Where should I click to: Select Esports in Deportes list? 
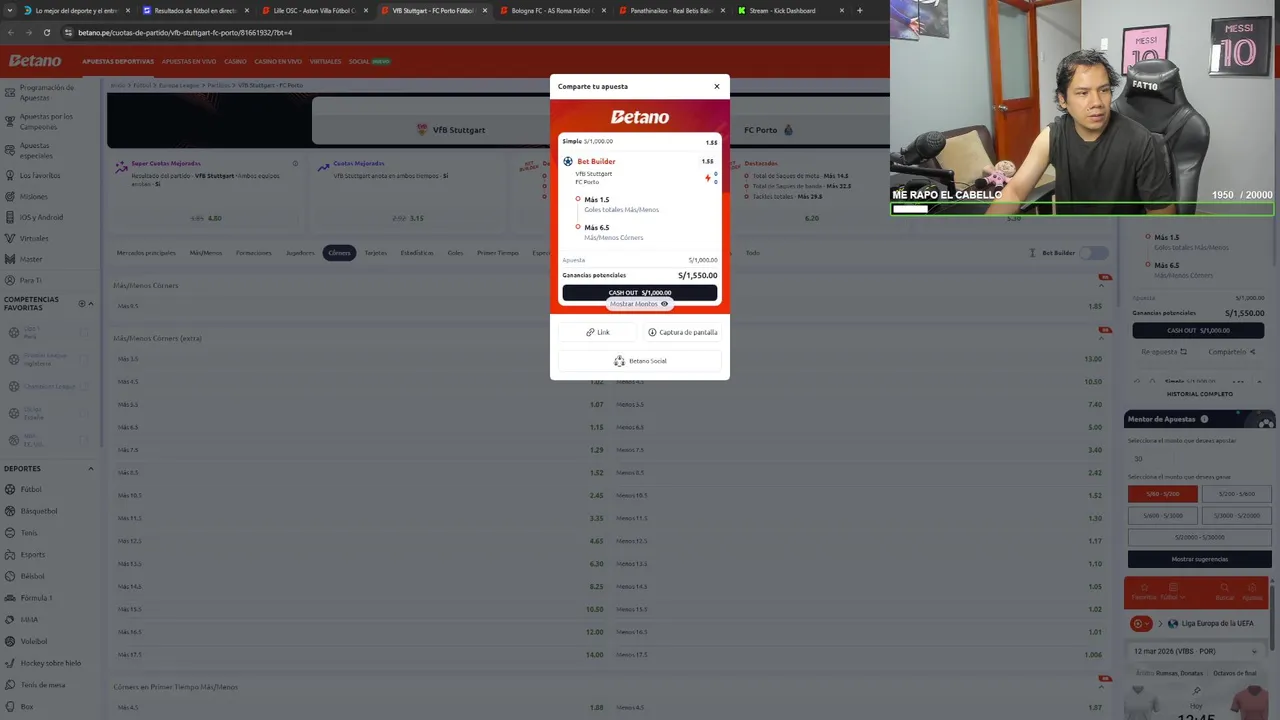(x=33, y=554)
